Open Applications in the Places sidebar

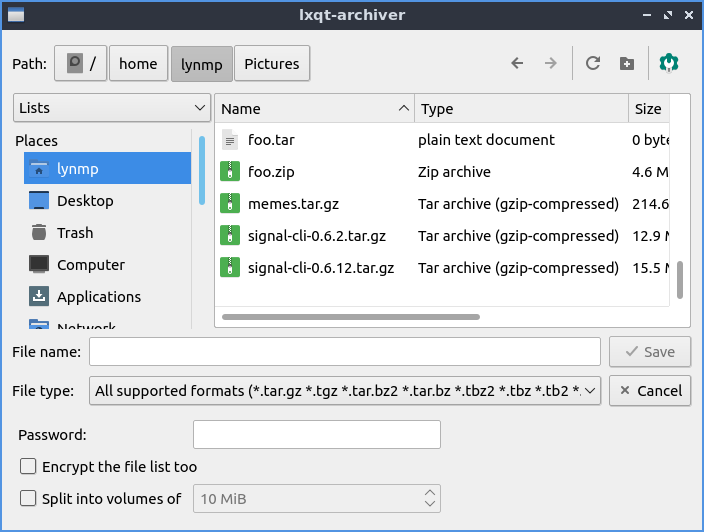(x=98, y=297)
